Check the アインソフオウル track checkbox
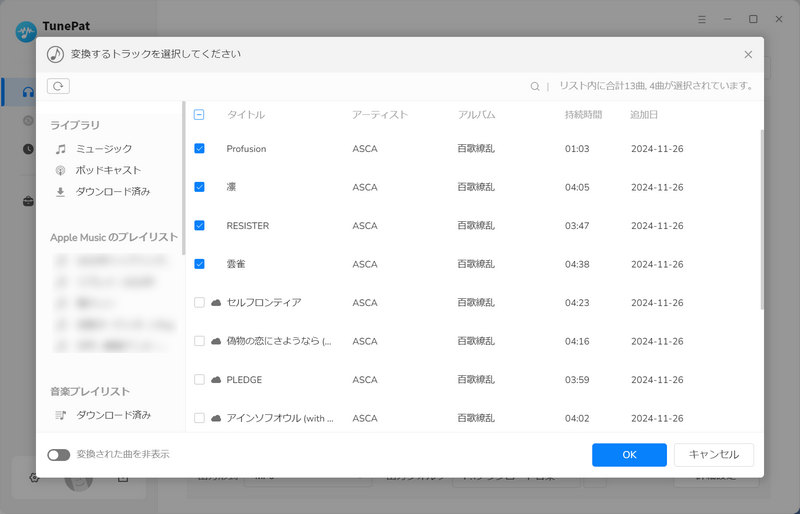800x514 pixels. (199, 418)
